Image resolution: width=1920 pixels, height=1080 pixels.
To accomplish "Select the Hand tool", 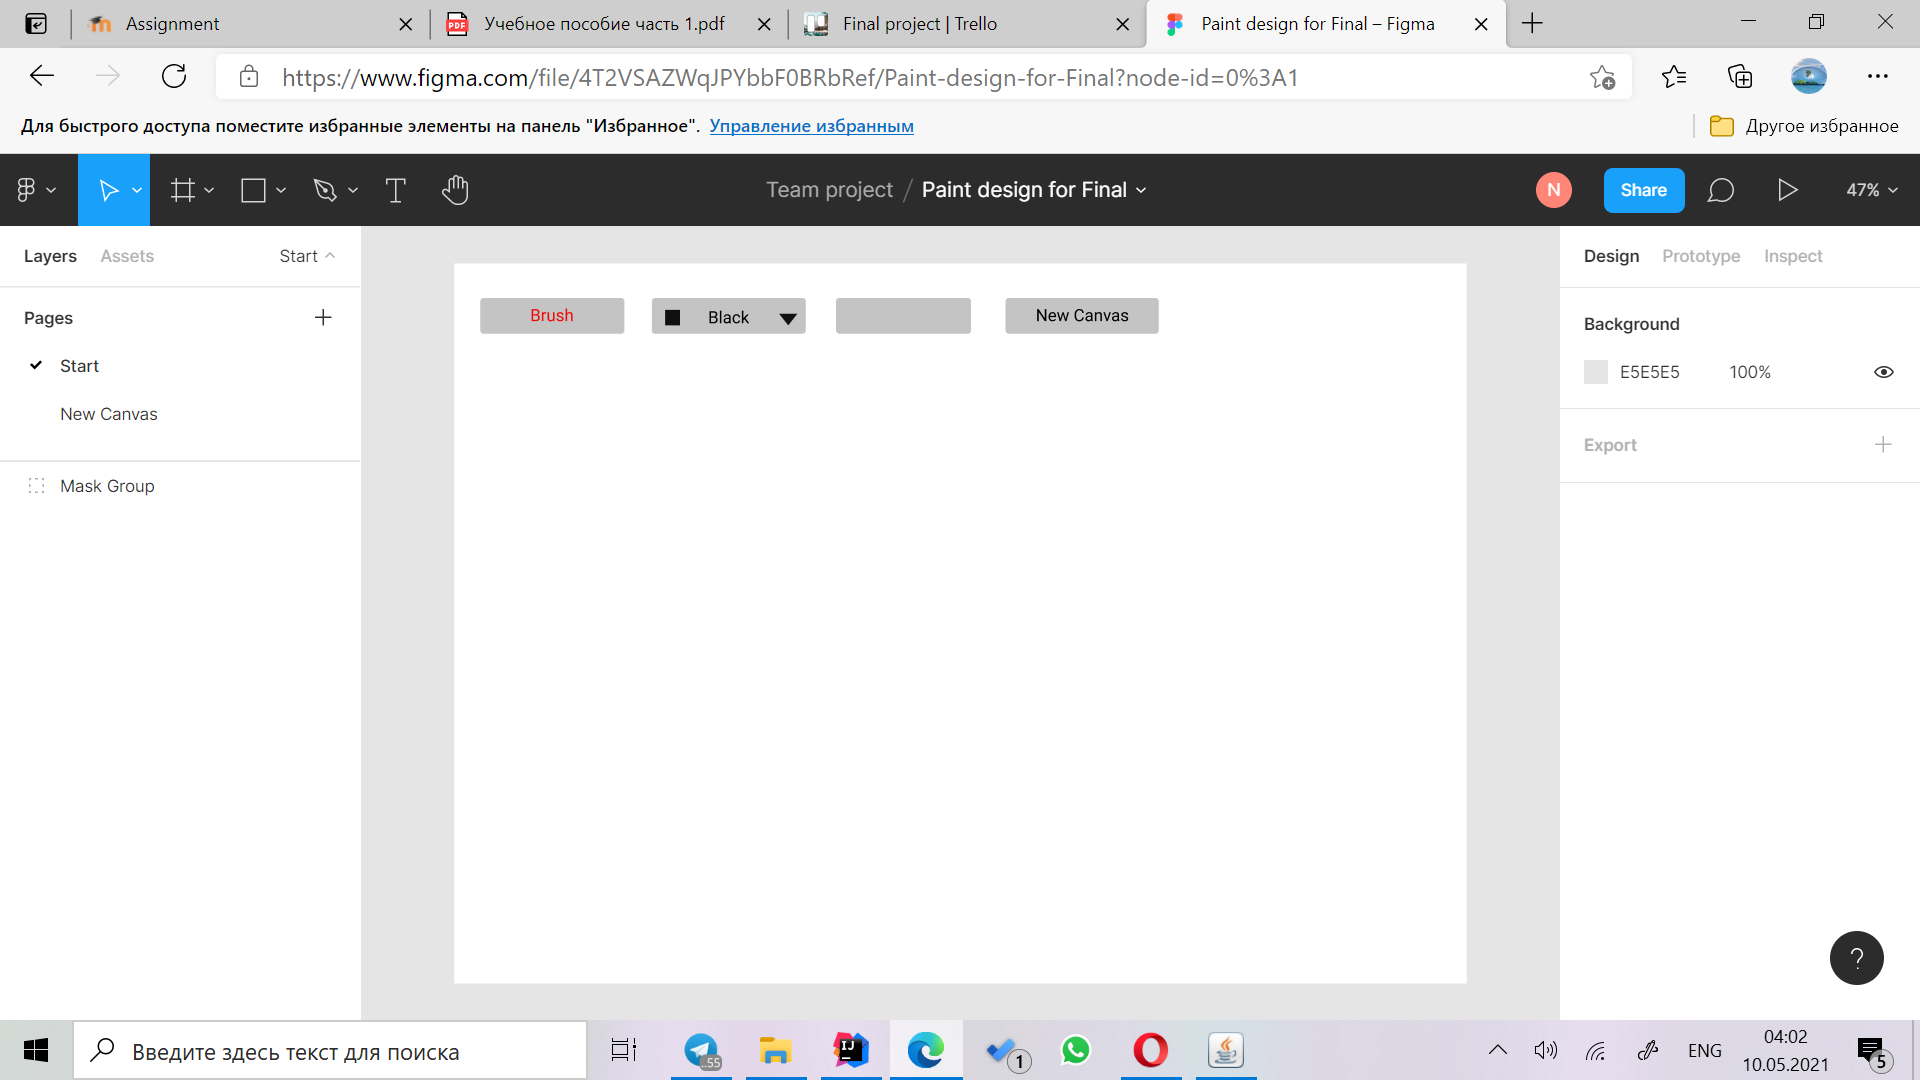I will 455,190.
